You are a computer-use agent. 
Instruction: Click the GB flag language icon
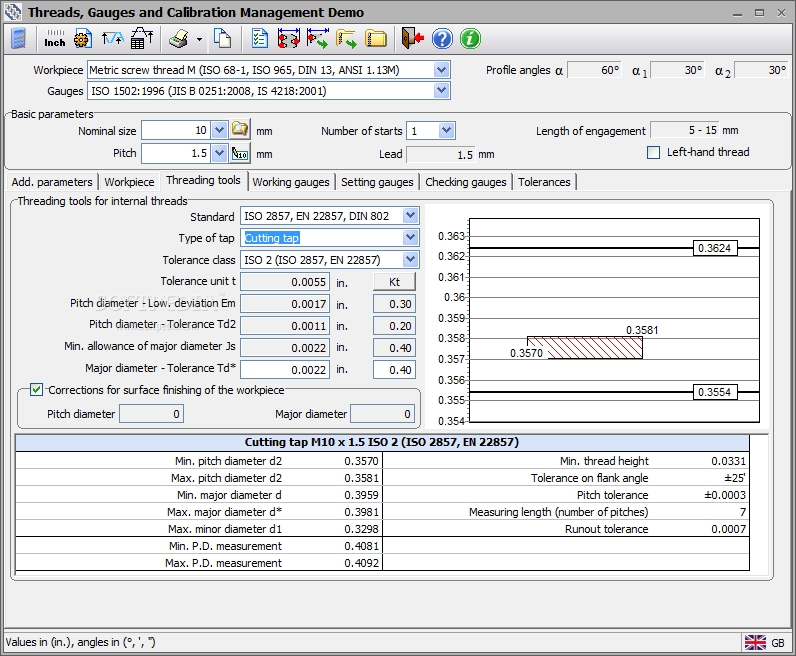755,642
